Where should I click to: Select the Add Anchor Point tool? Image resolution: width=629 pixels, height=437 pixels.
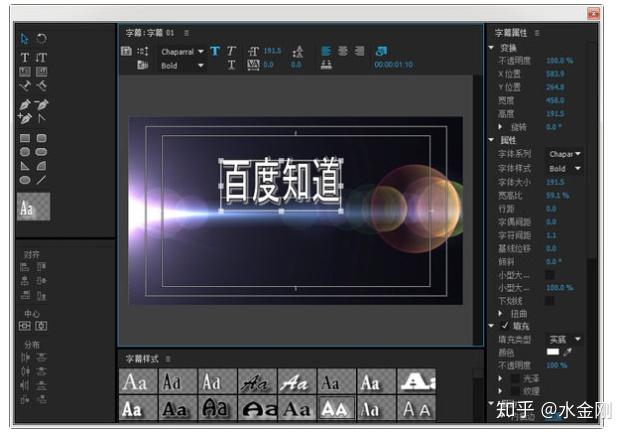tap(24, 118)
